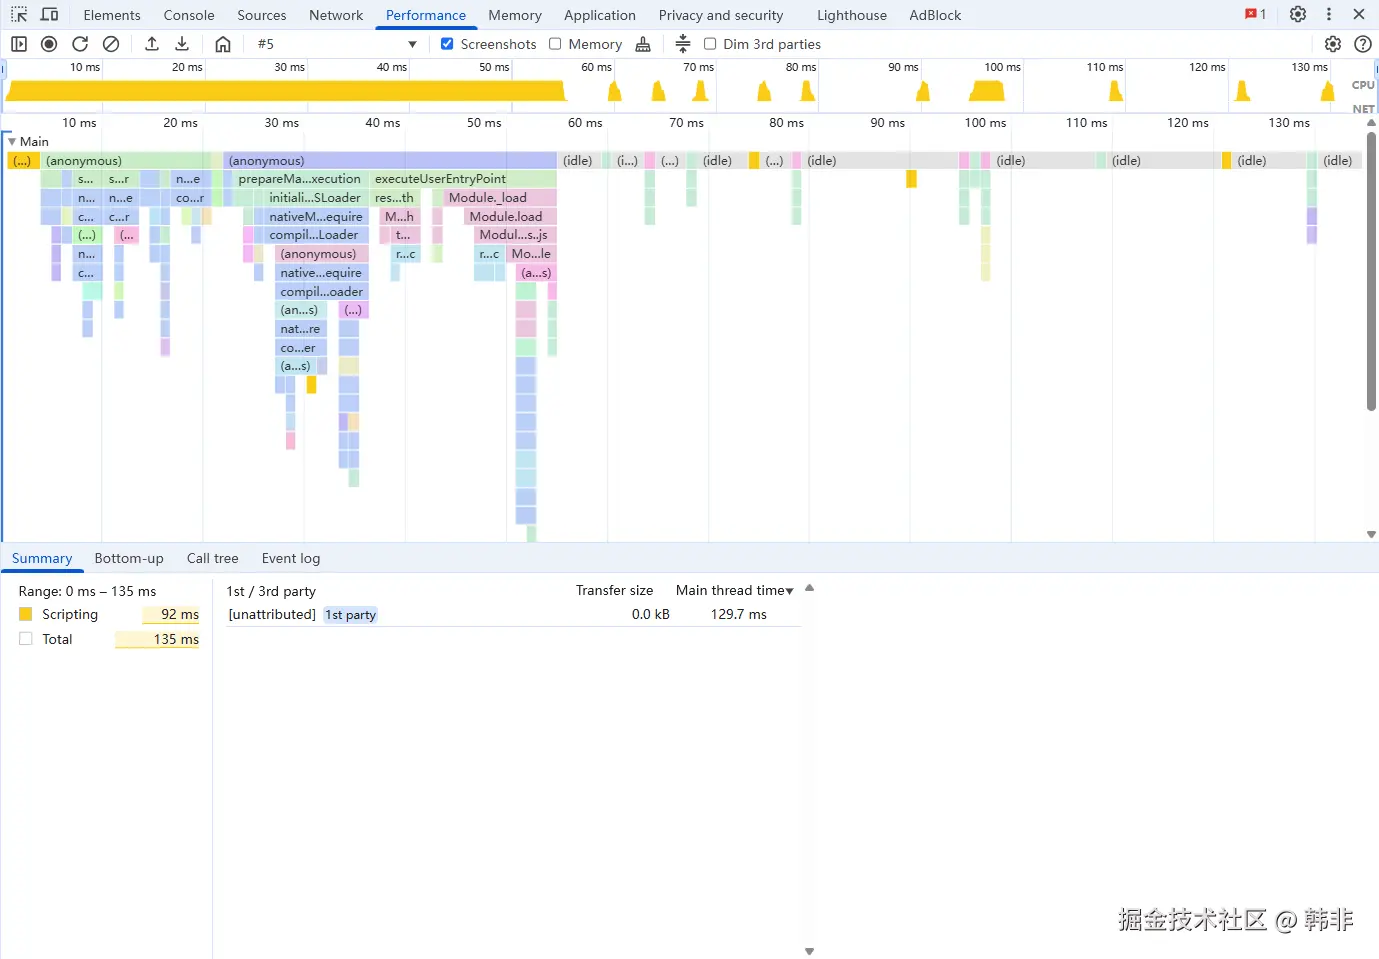Open the Performance help question-mark icon
Viewport: 1379px width, 959px height.
pyautogui.click(x=1362, y=44)
